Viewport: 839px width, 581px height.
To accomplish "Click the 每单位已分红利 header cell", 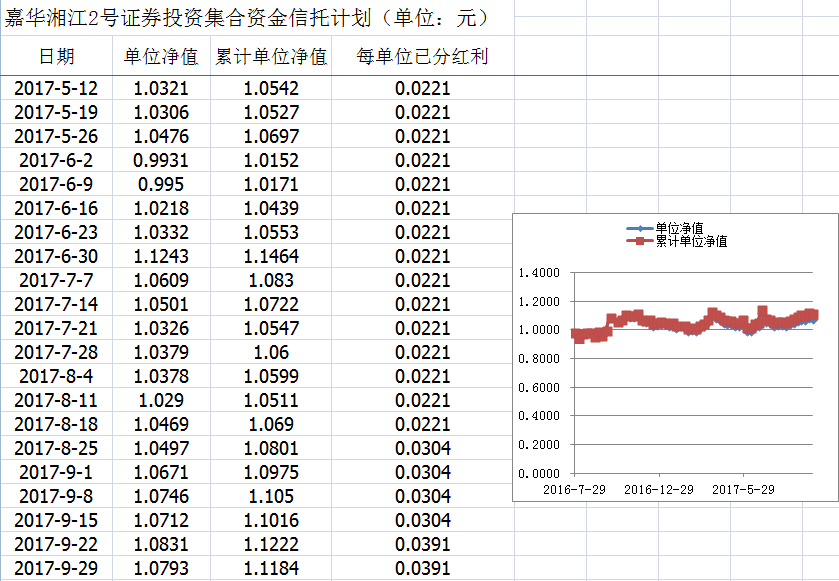I will (x=422, y=56).
